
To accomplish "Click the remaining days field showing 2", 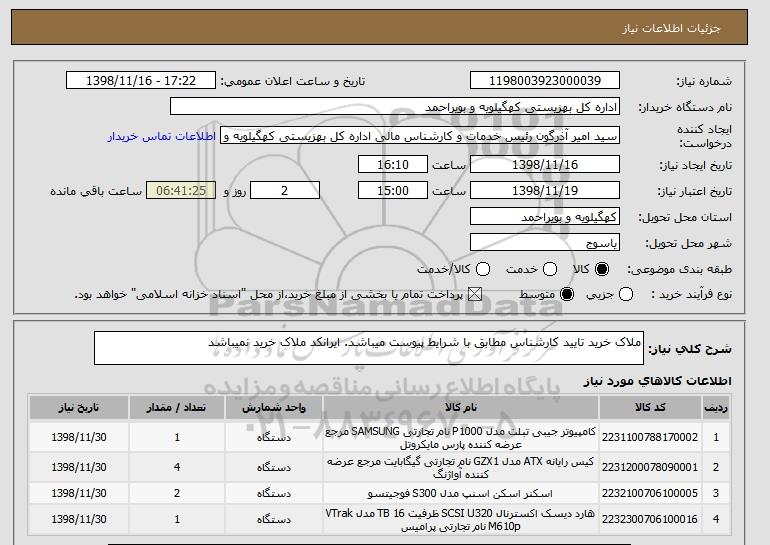I will (x=285, y=191).
